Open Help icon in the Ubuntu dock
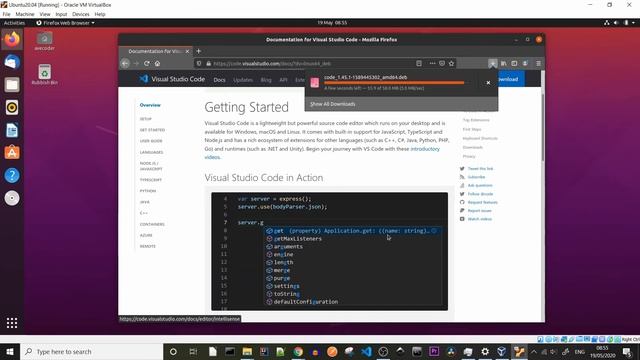640x360 pixels. click(x=12, y=176)
